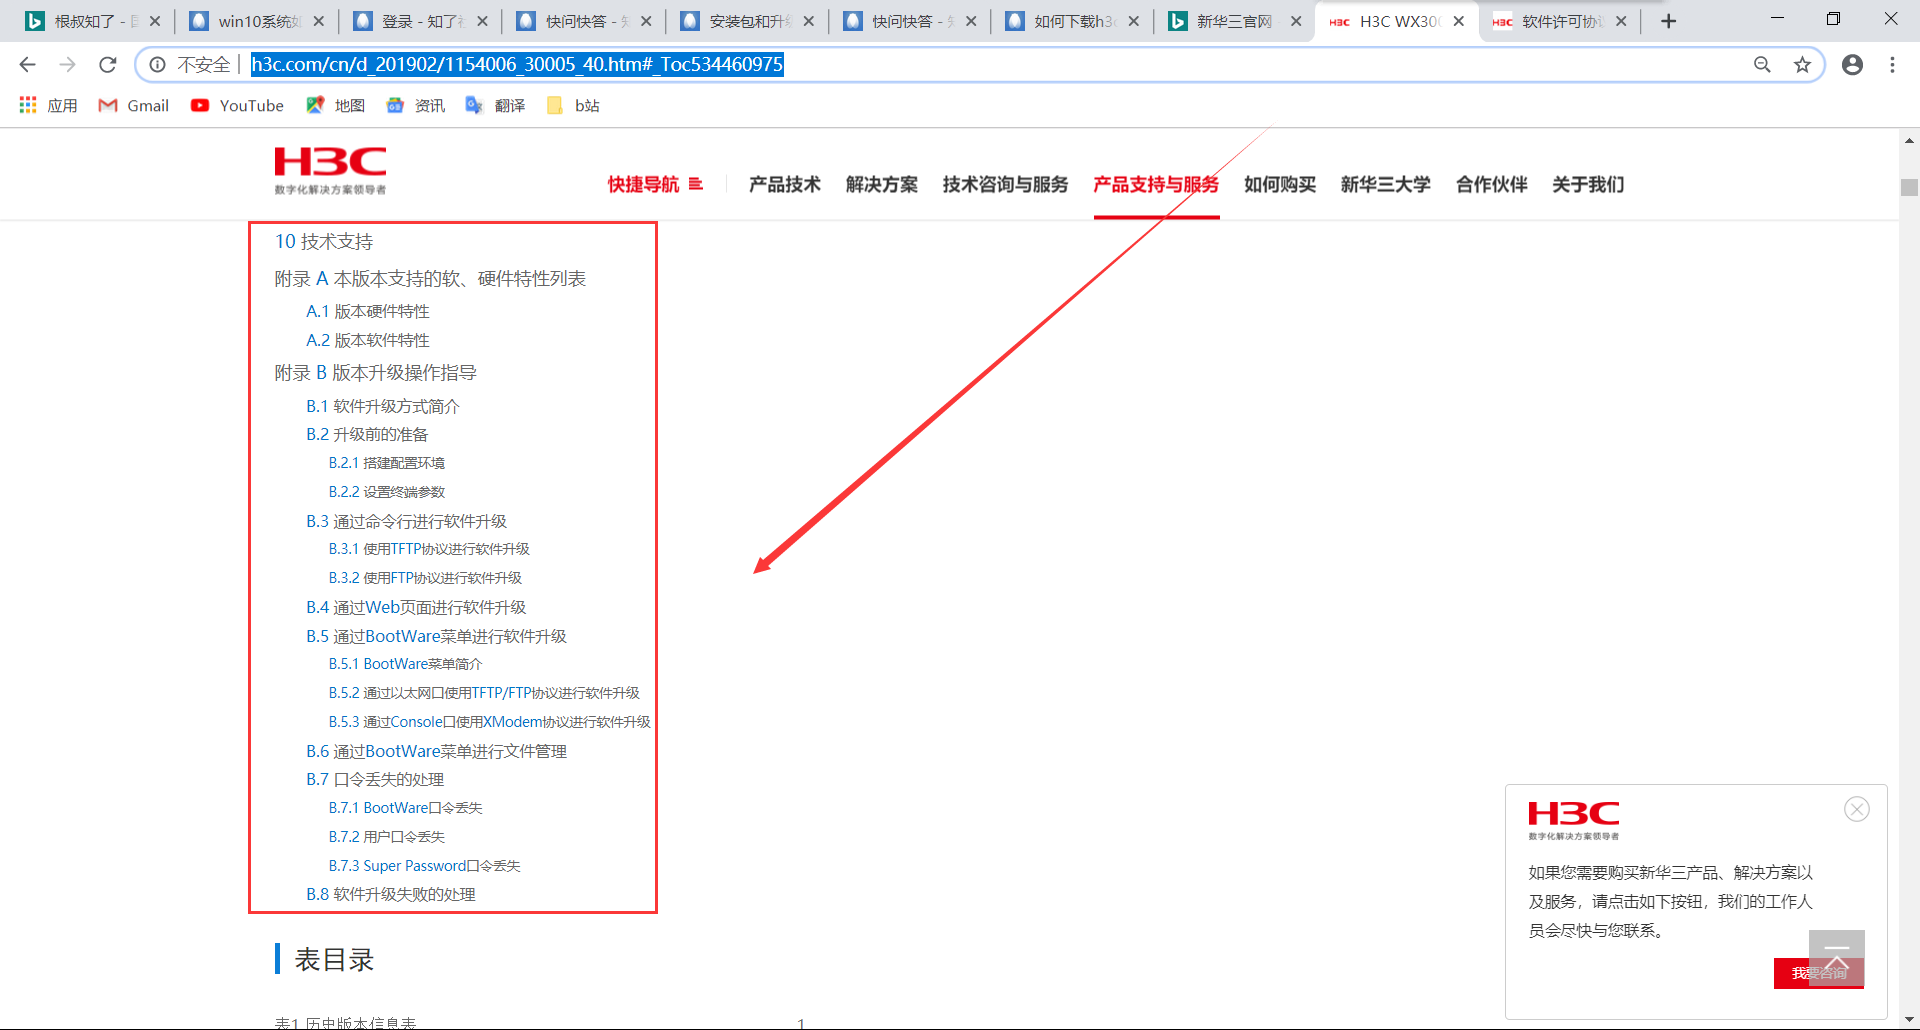Open a new browser tab
This screenshot has height=1030, width=1920.
[1668, 21]
